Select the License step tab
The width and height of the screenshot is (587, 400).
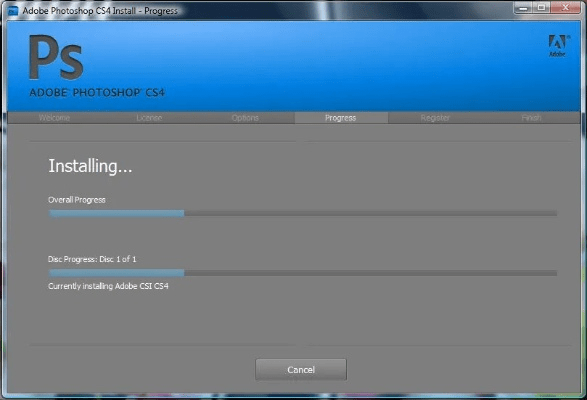[149, 118]
